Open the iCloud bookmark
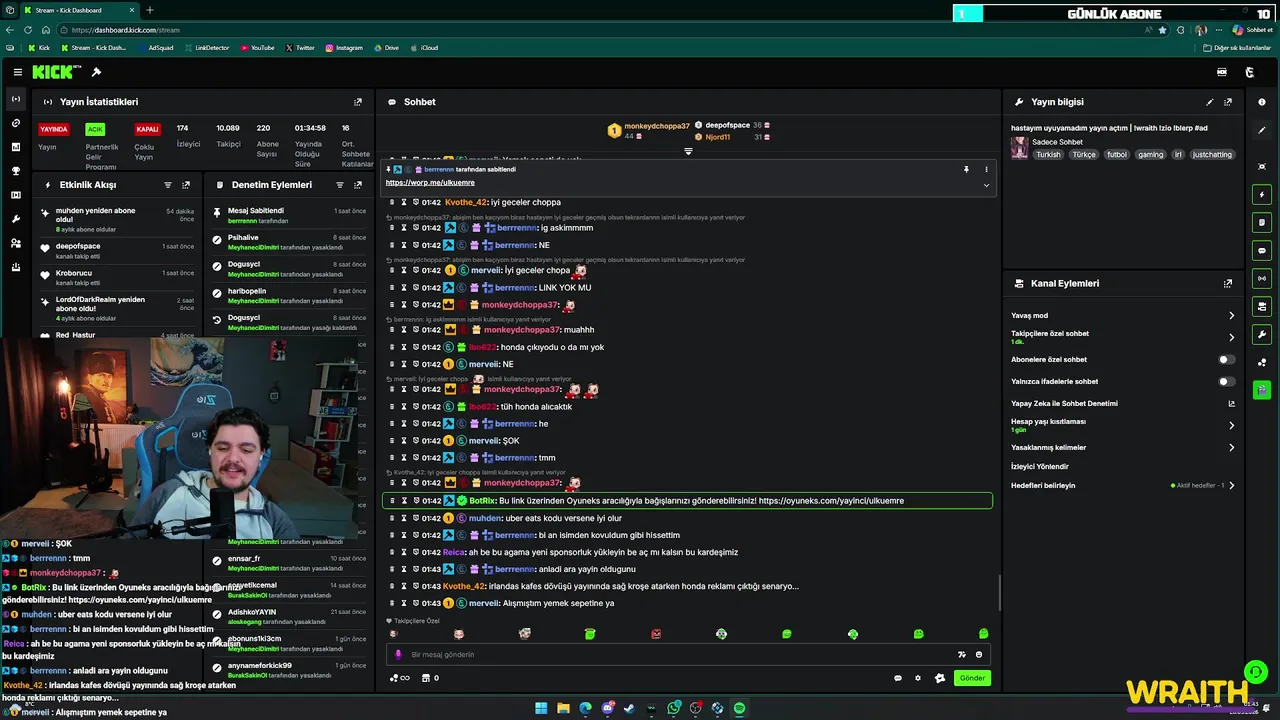The width and height of the screenshot is (1280, 720). 424,48
